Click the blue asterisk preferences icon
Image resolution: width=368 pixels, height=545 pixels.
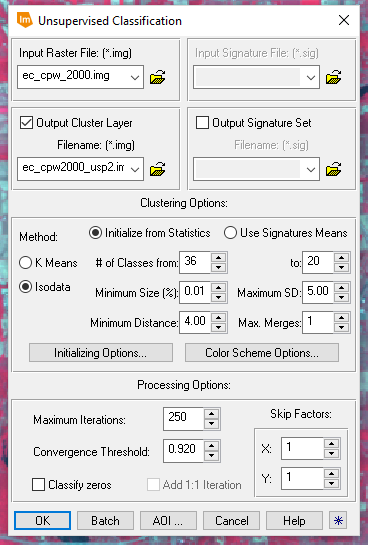point(338,520)
